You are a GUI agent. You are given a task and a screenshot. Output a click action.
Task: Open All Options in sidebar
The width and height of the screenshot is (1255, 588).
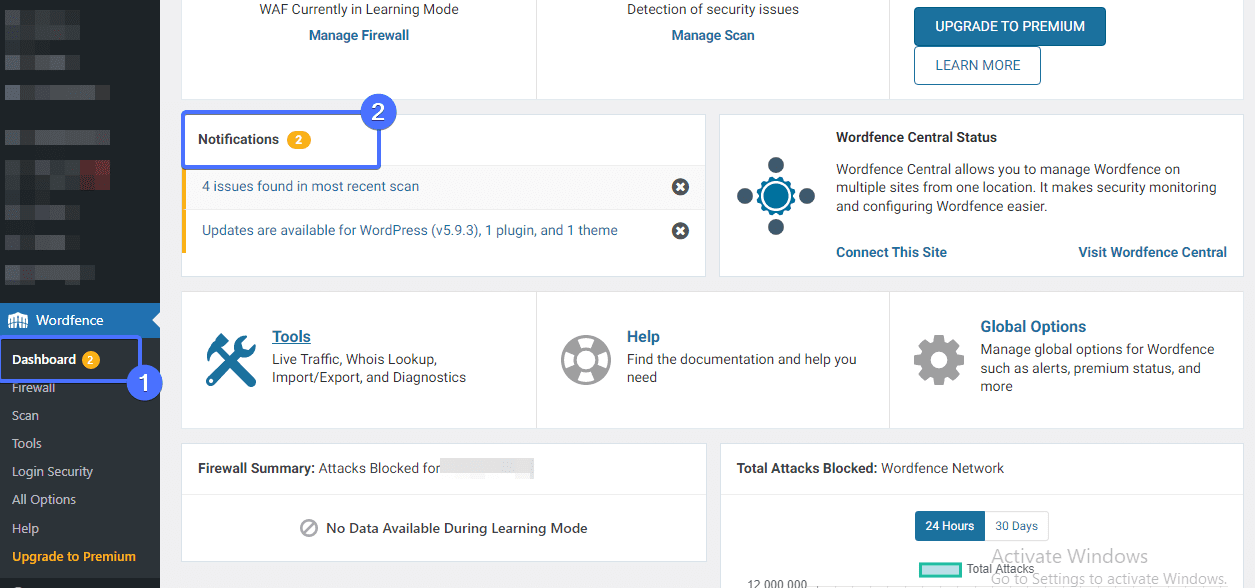coord(44,499)
